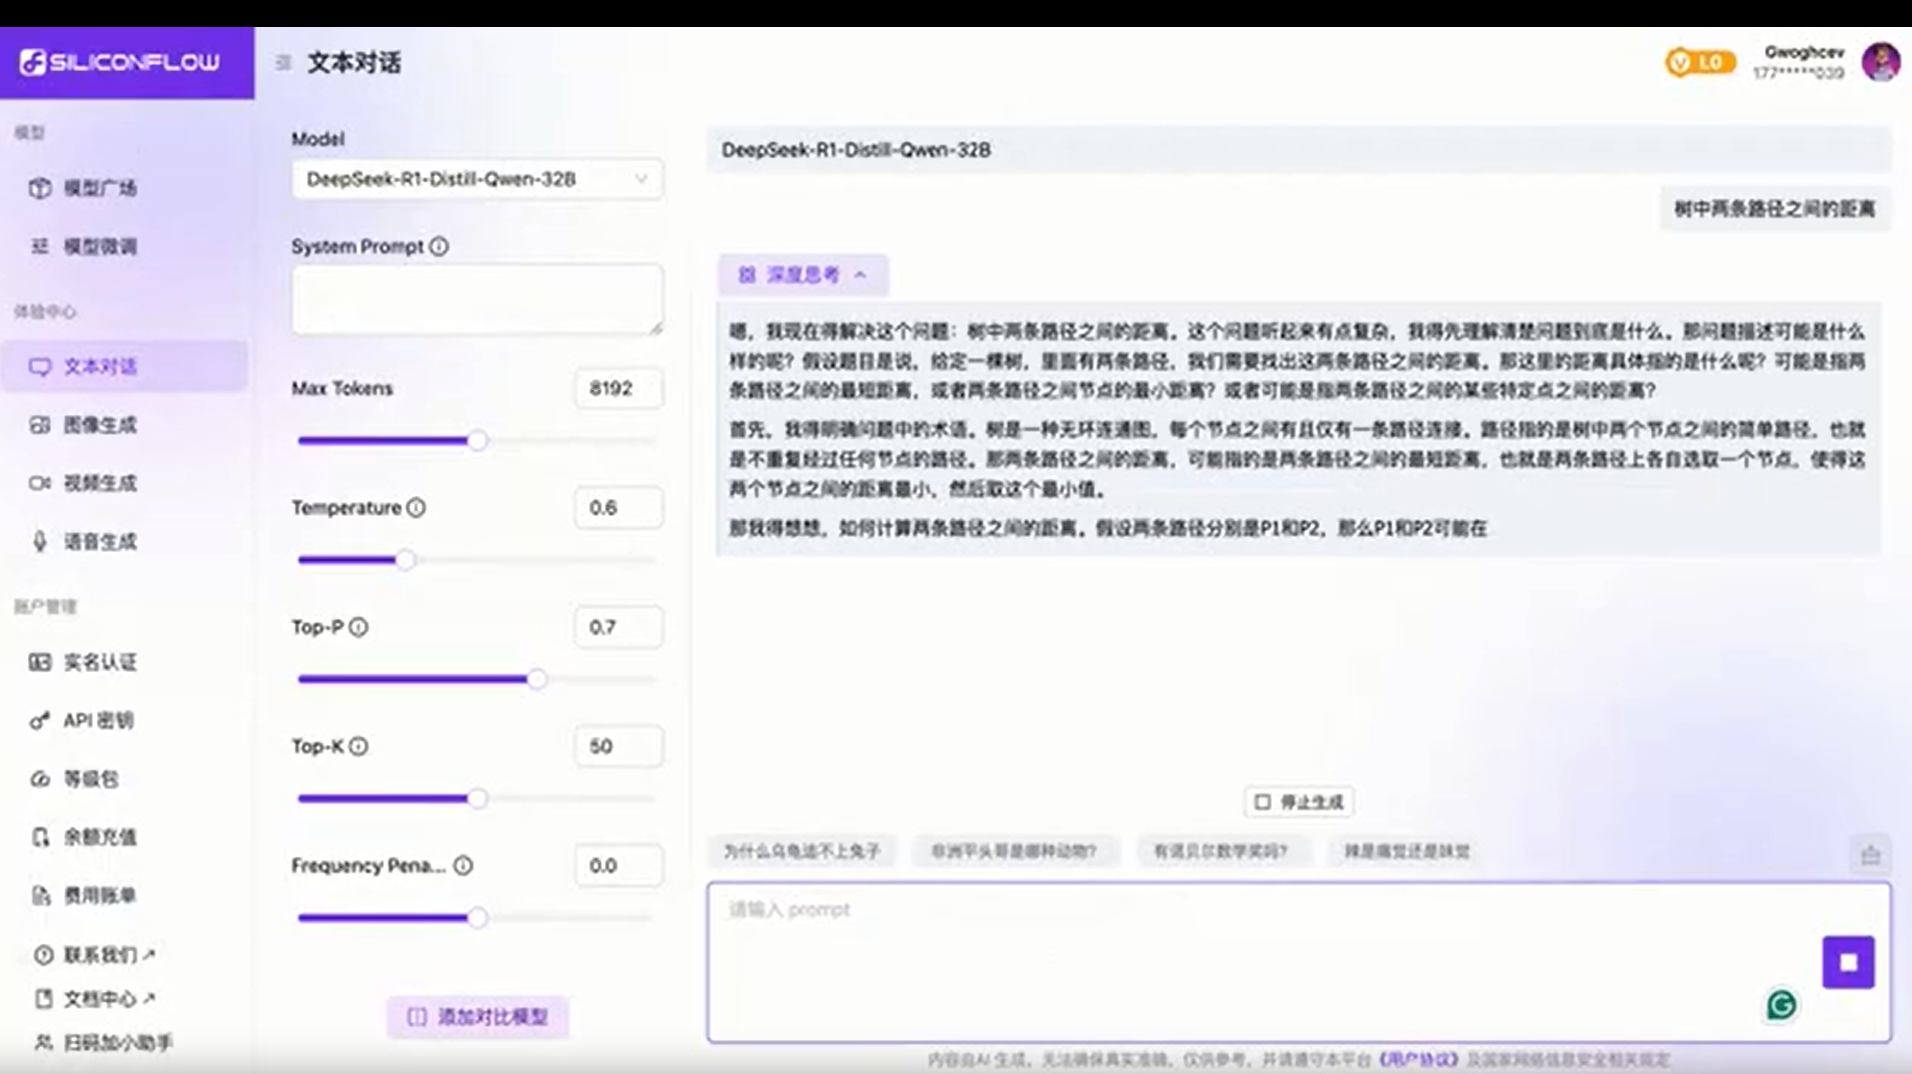Click the clear conversation icon above input box
The width and height of the screenshot is (1912, 1074).
1870,855
